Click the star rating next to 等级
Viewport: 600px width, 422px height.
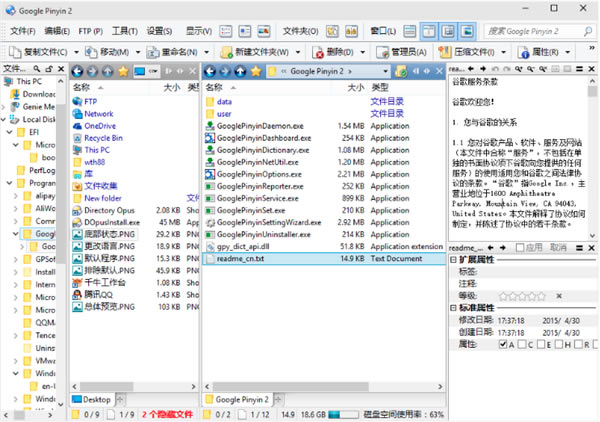[521, 296]
